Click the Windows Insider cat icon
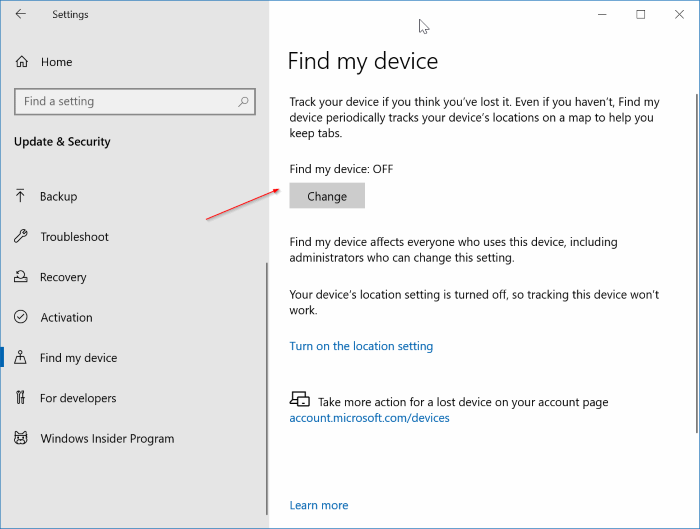The height and width of the screenshot is (529, 700). (21, 438)
